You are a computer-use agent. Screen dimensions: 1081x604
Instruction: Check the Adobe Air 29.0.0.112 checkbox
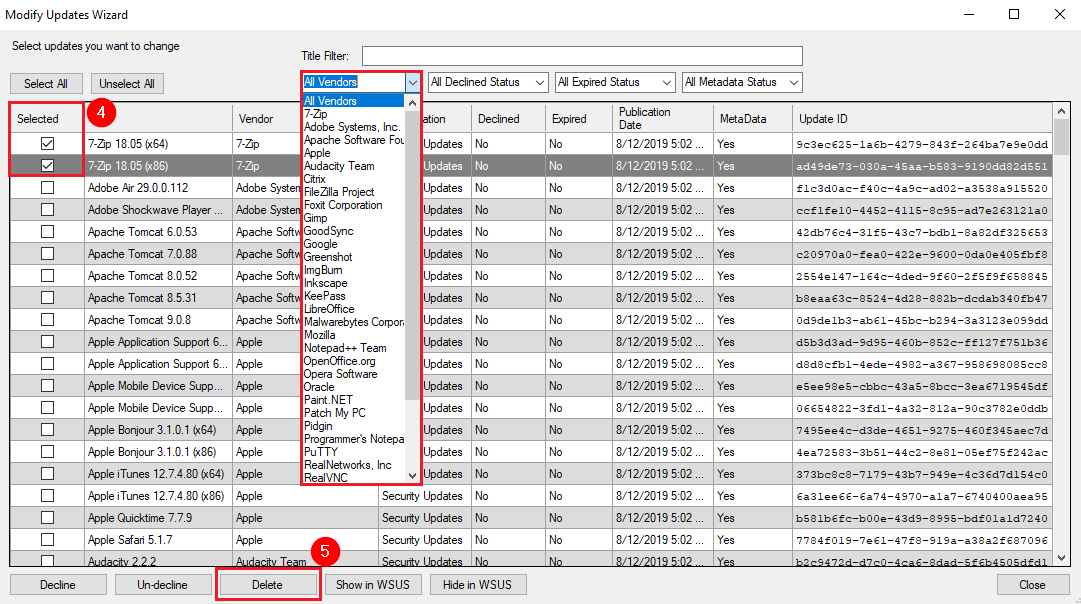(47, 188)
